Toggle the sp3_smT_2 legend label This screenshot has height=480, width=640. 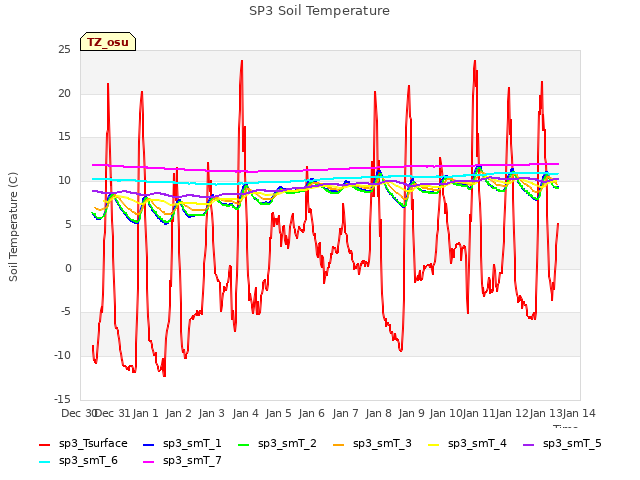287,444
